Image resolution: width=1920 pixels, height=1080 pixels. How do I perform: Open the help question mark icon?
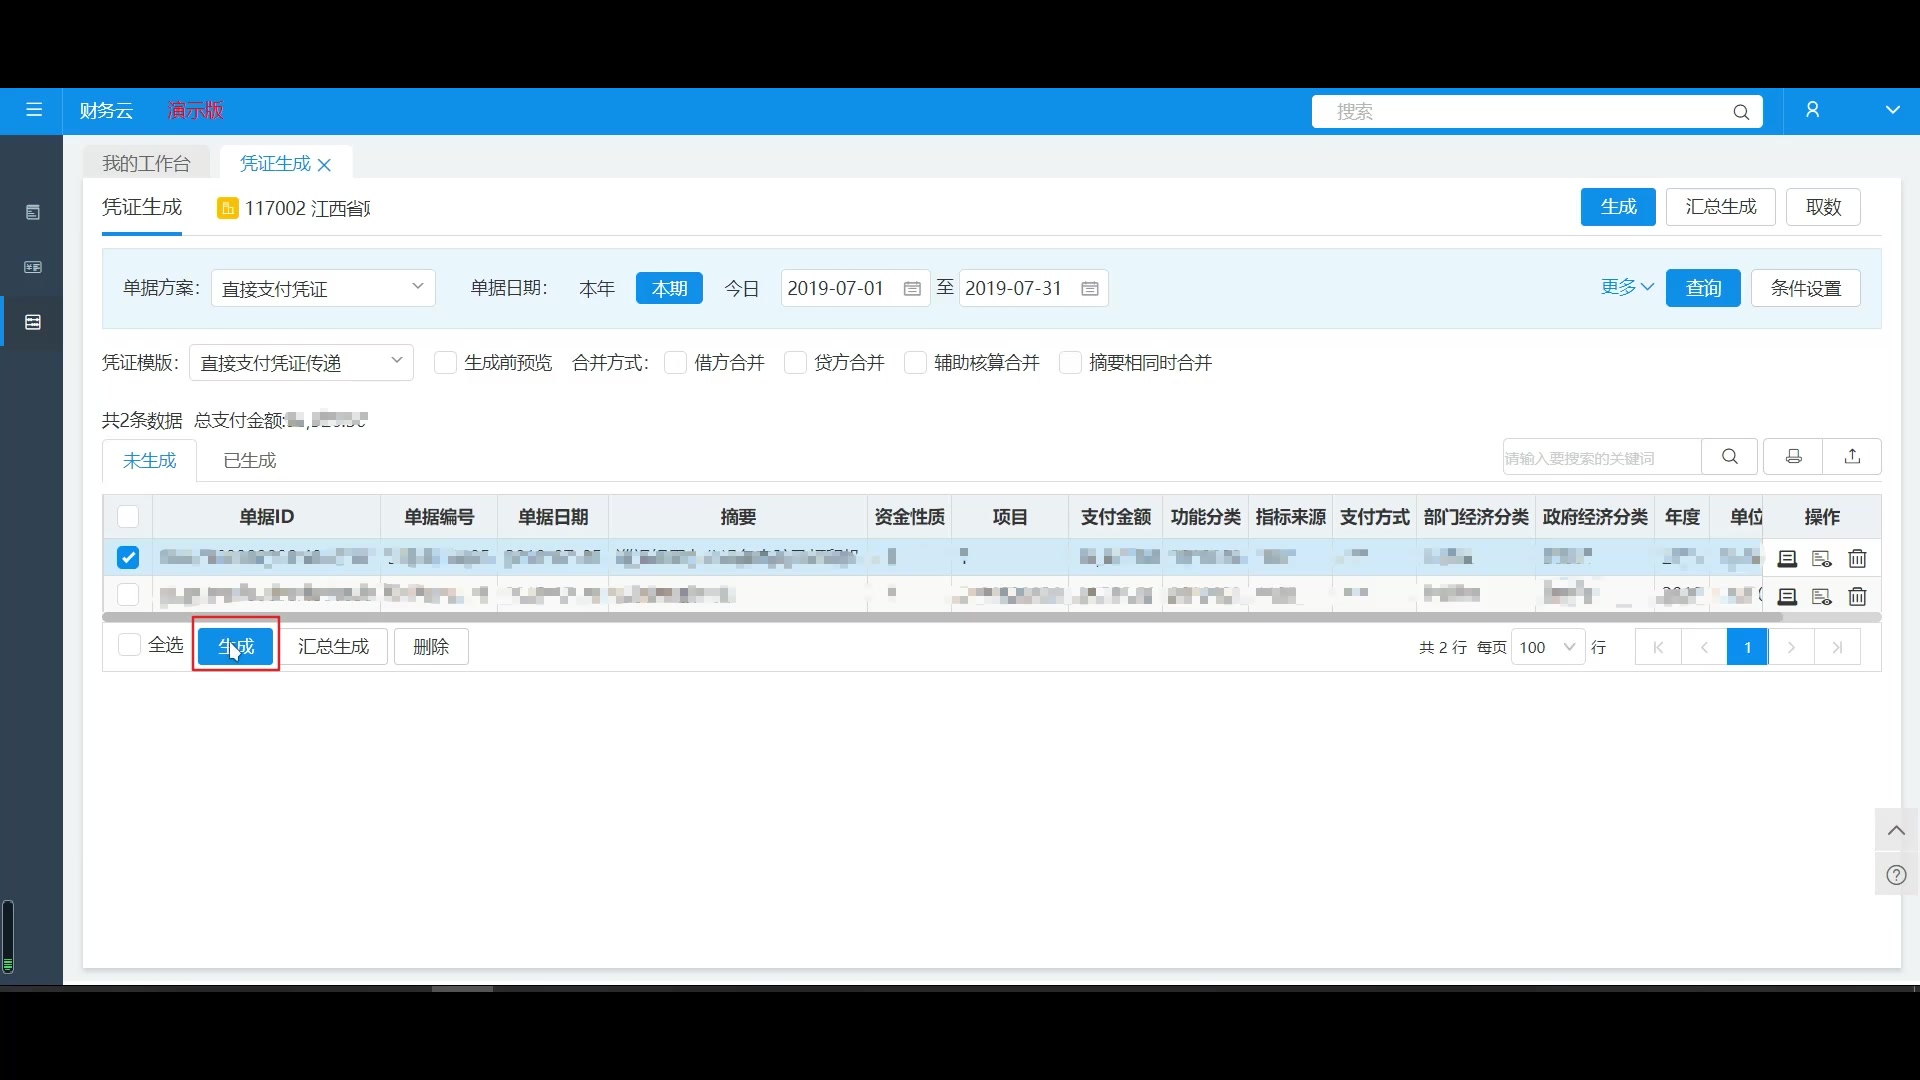click(1896, 875)
